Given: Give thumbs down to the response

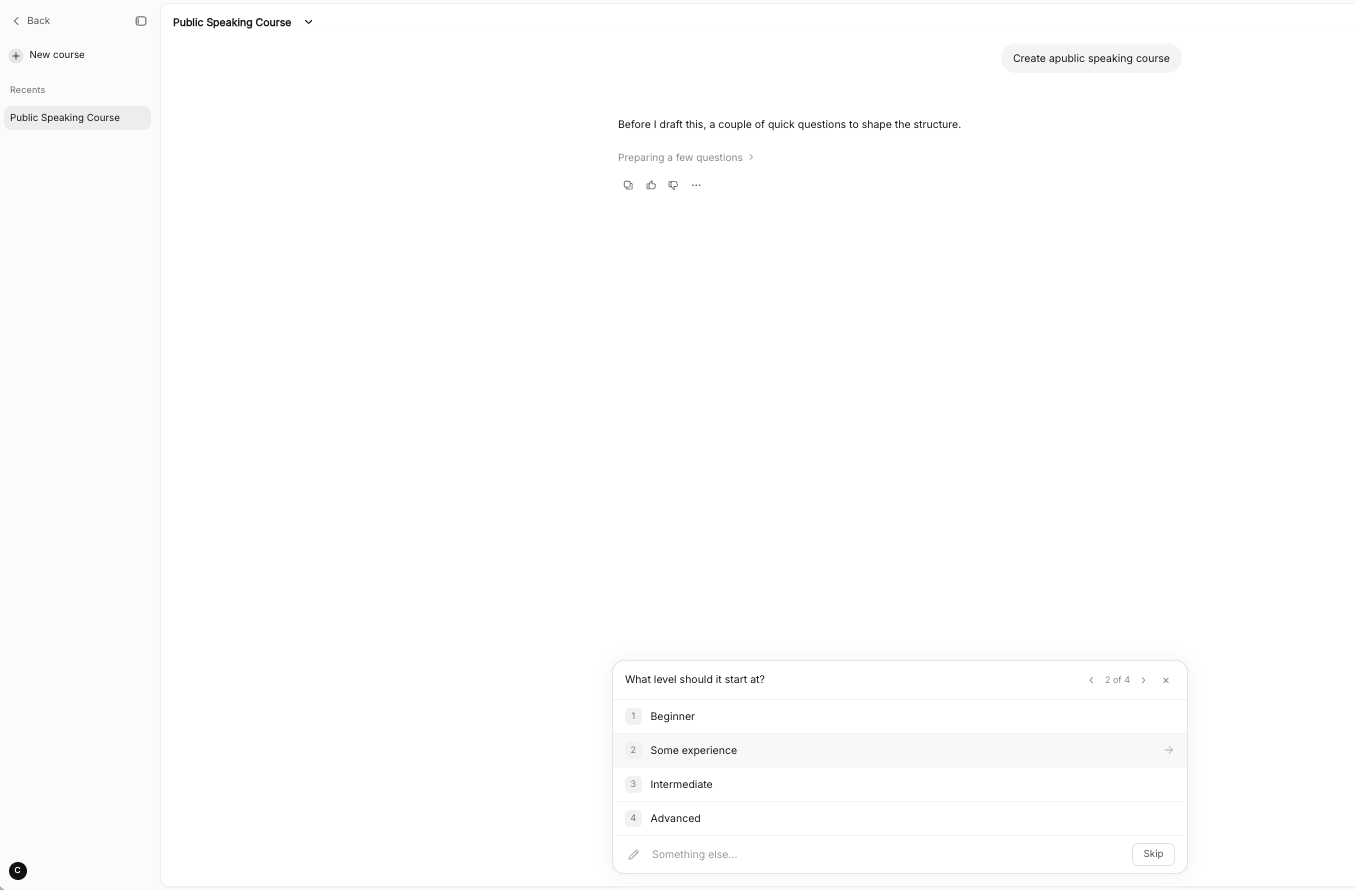Looking at the screenshot, I should click(673, 185).
